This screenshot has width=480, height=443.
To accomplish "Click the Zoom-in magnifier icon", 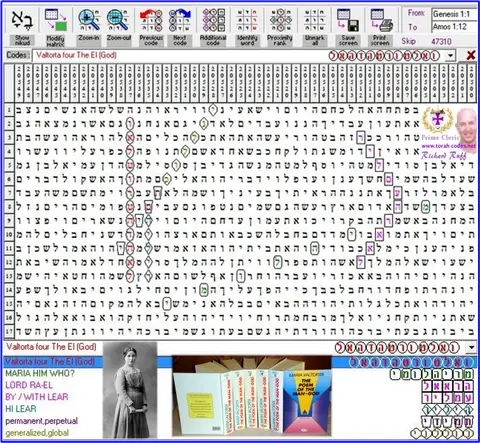I will pyautogui.click(x=89, y=20).
